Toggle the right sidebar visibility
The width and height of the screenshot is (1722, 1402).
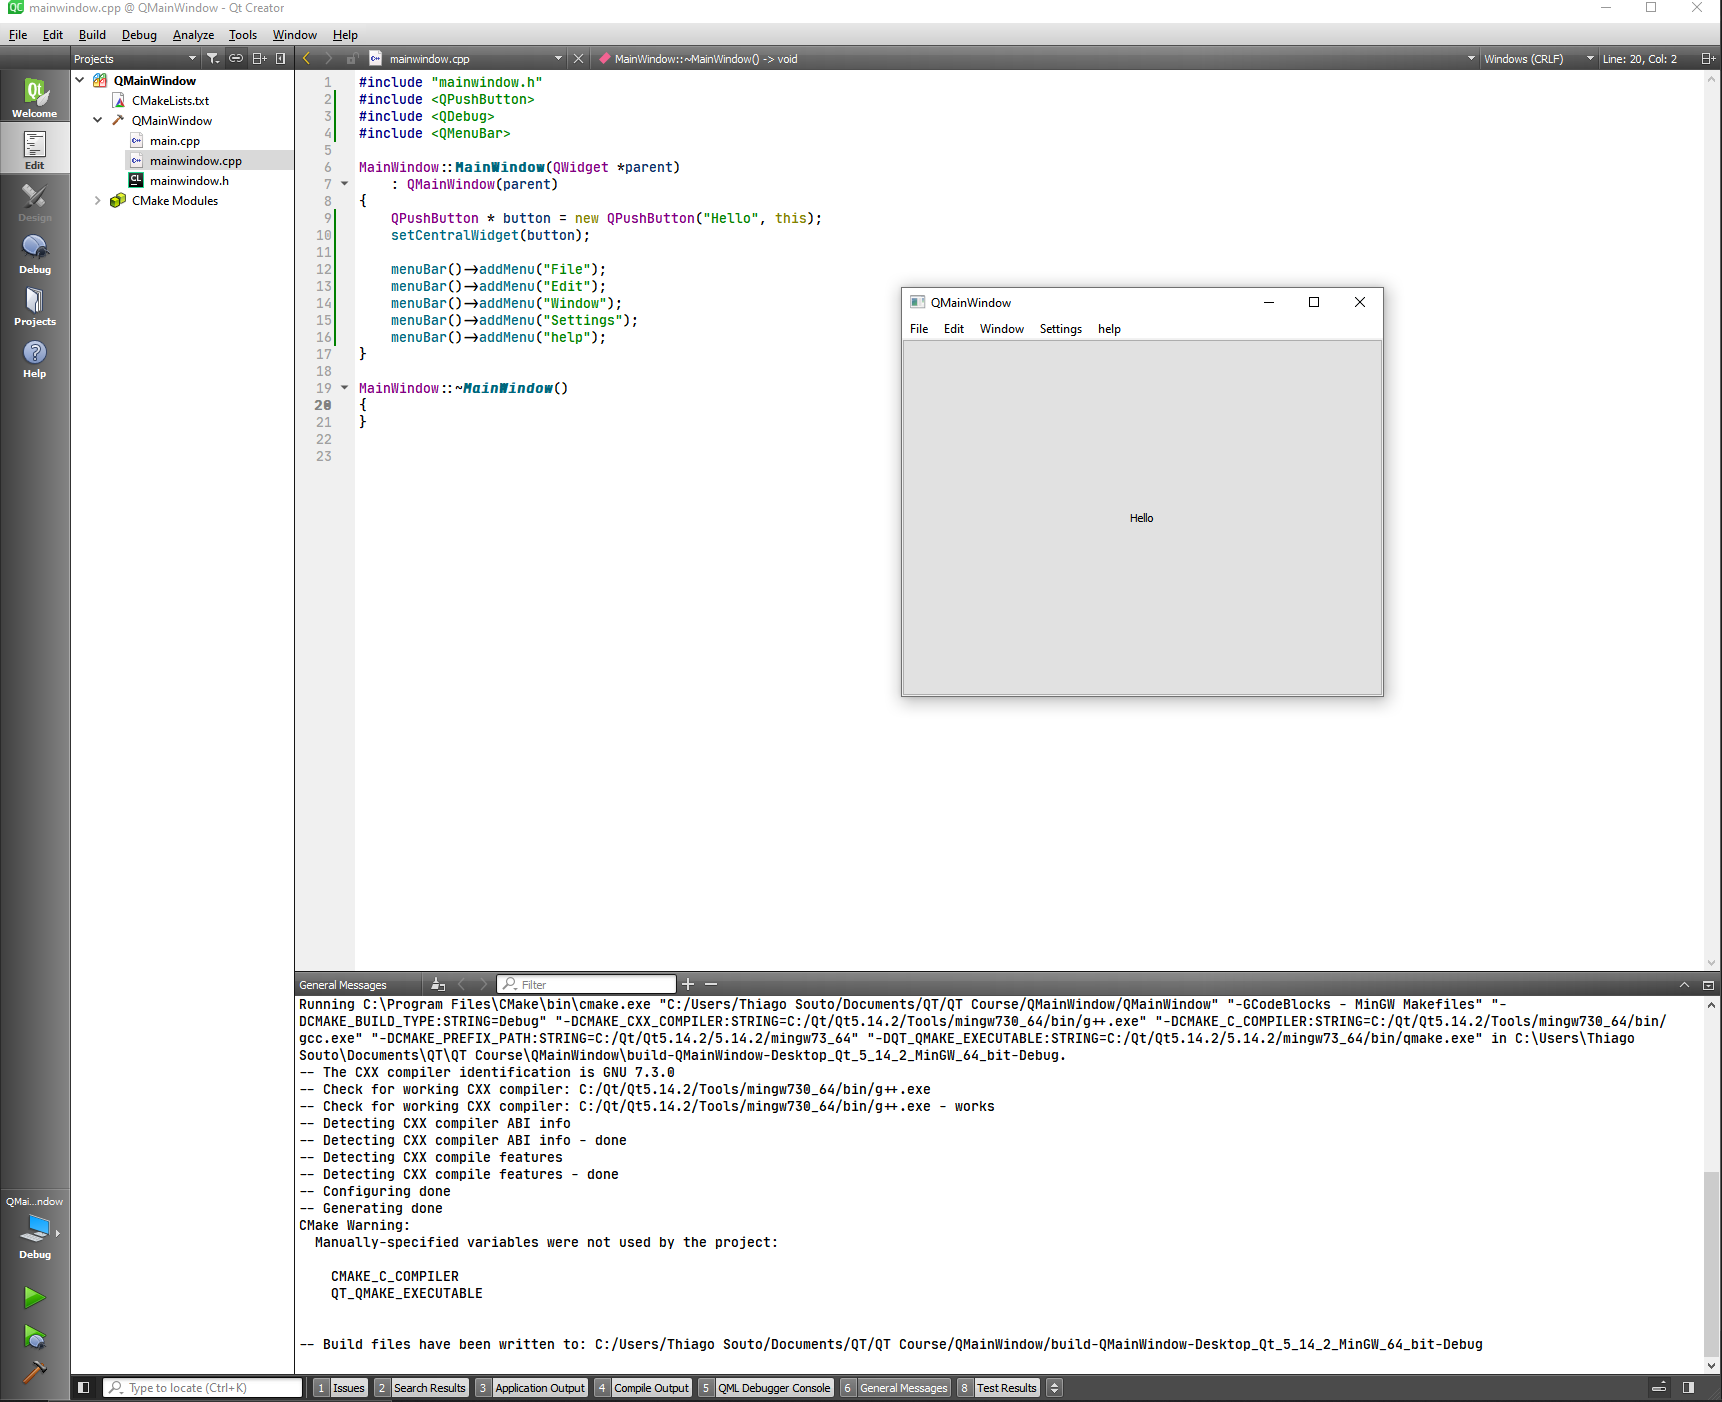1689,1388
